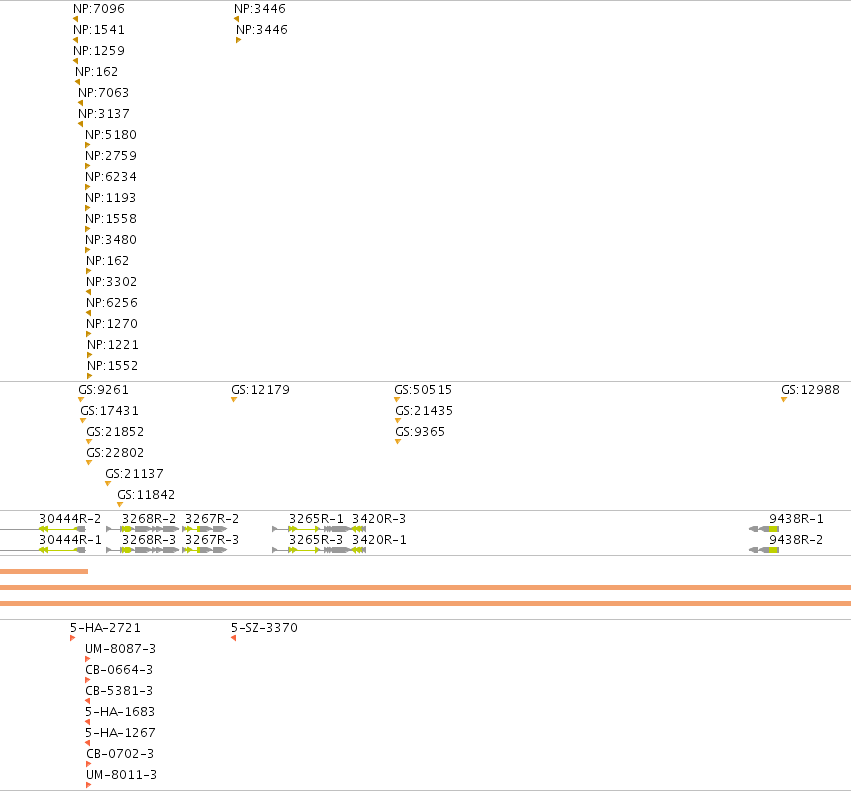Click the 5-SZ-3370 label

click(264, 628)
